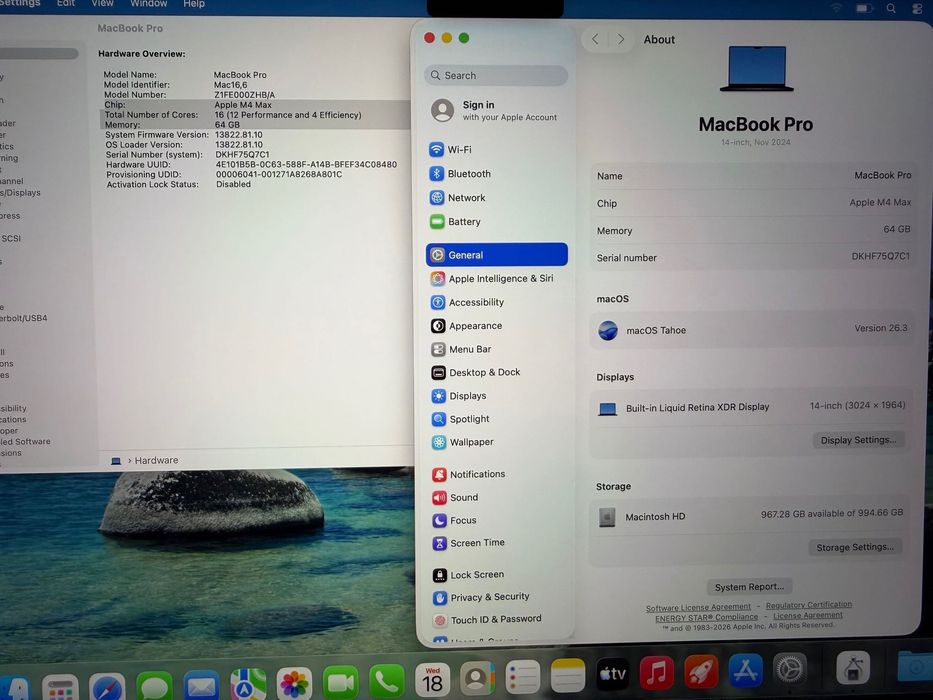Select General in the sidebar

[496, 254]
